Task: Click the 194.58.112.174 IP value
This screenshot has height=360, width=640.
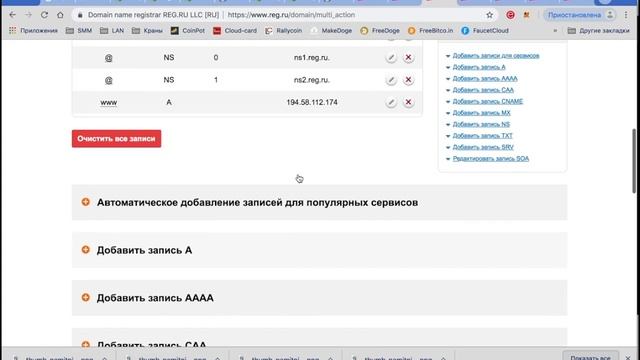Action: 312,102
